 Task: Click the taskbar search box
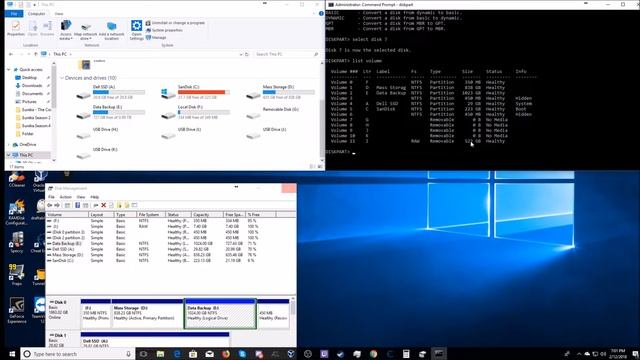pyautogui.click(x=78, y=354)
